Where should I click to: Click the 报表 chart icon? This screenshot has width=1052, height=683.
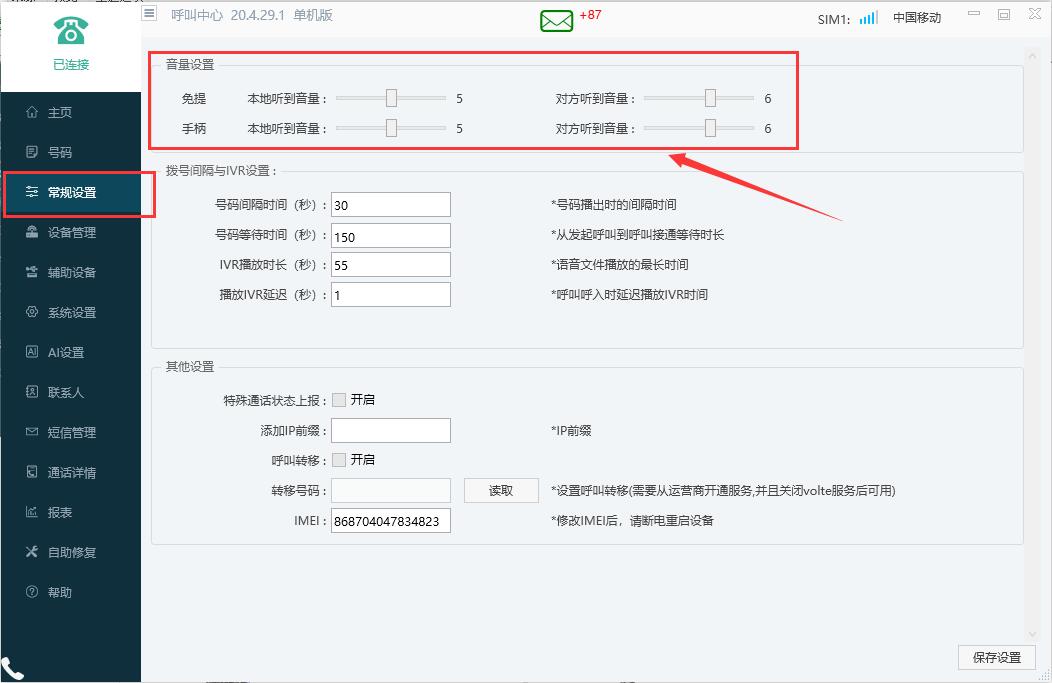[x=32, y=512]
